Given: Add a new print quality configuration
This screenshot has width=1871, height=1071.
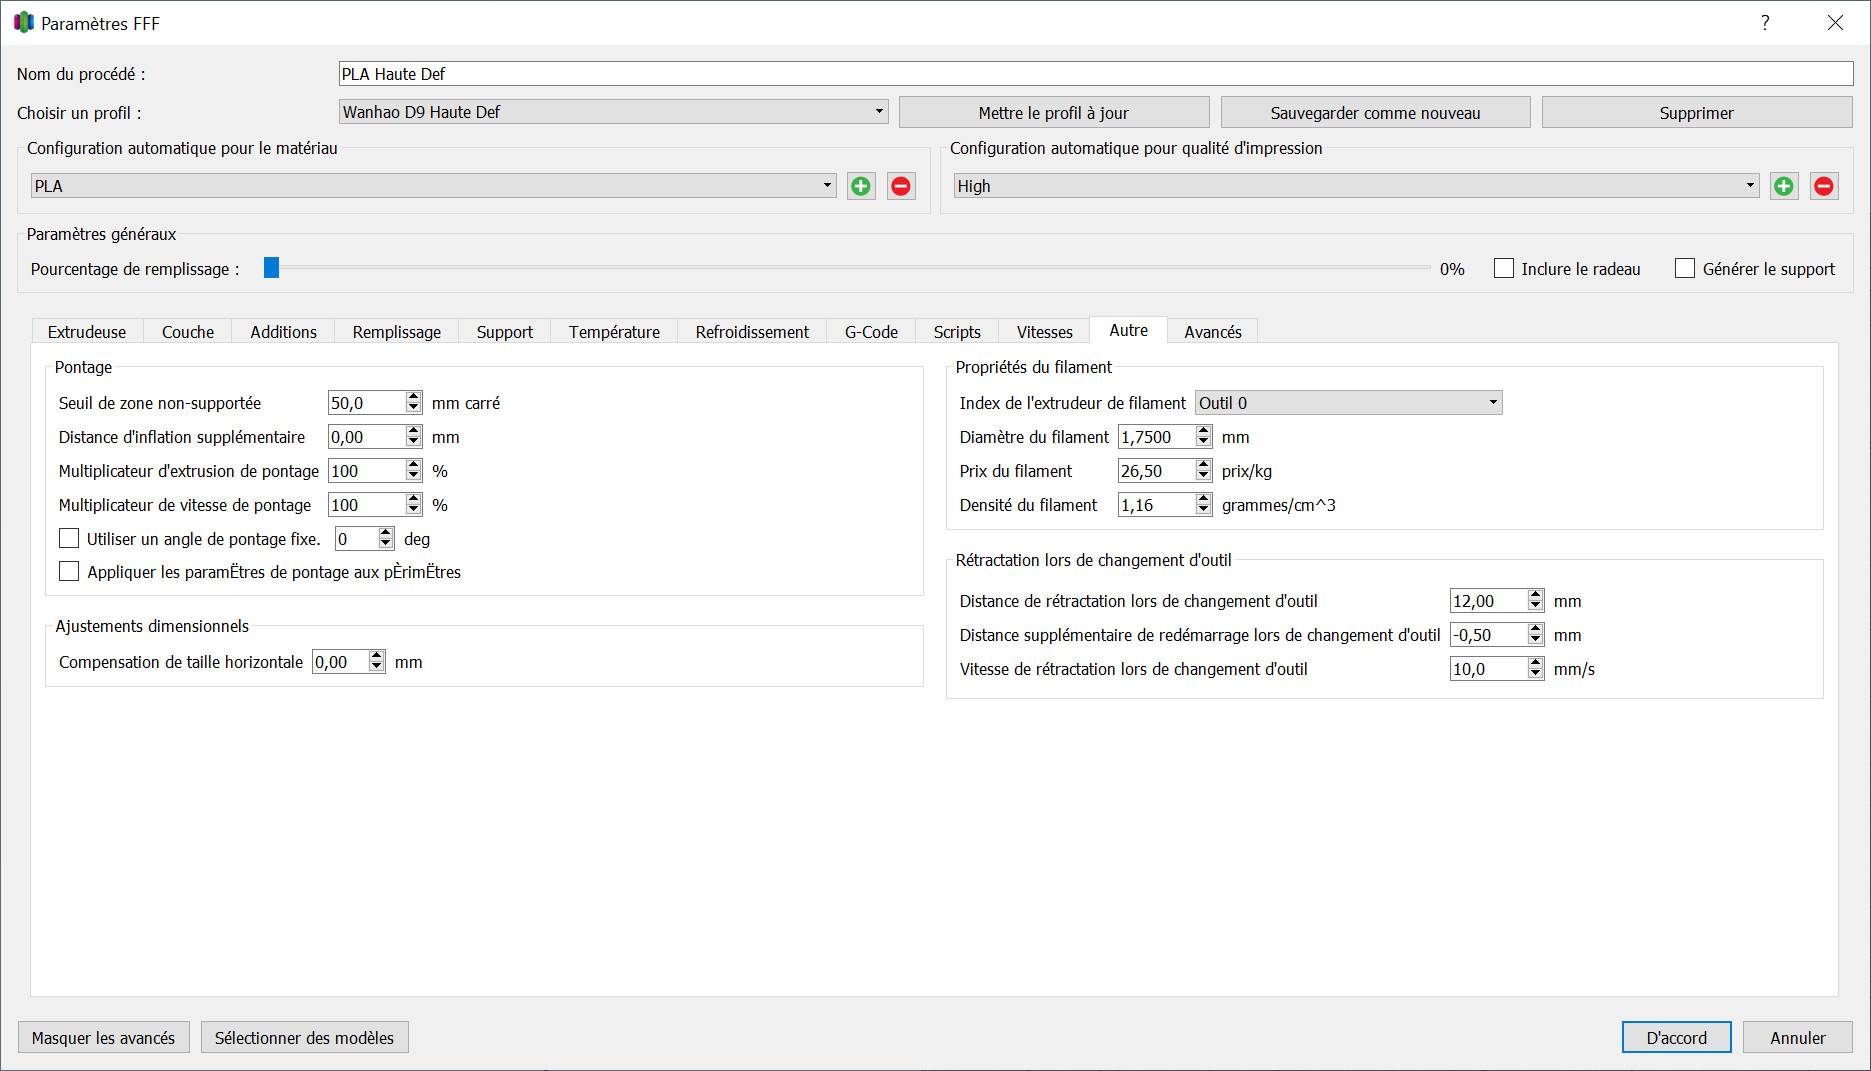Looking at the screenshot, I should pyautogui.click(x=1784, y=186).
